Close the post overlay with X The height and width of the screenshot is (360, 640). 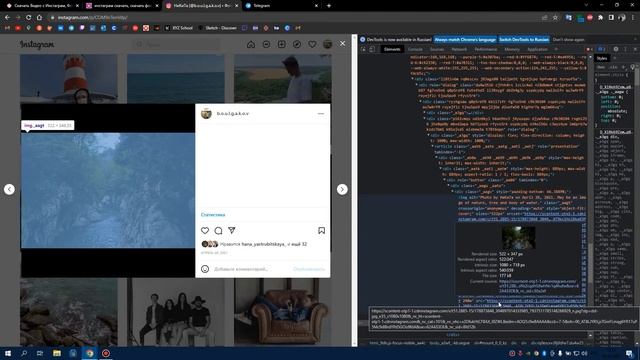coord(342,43)
